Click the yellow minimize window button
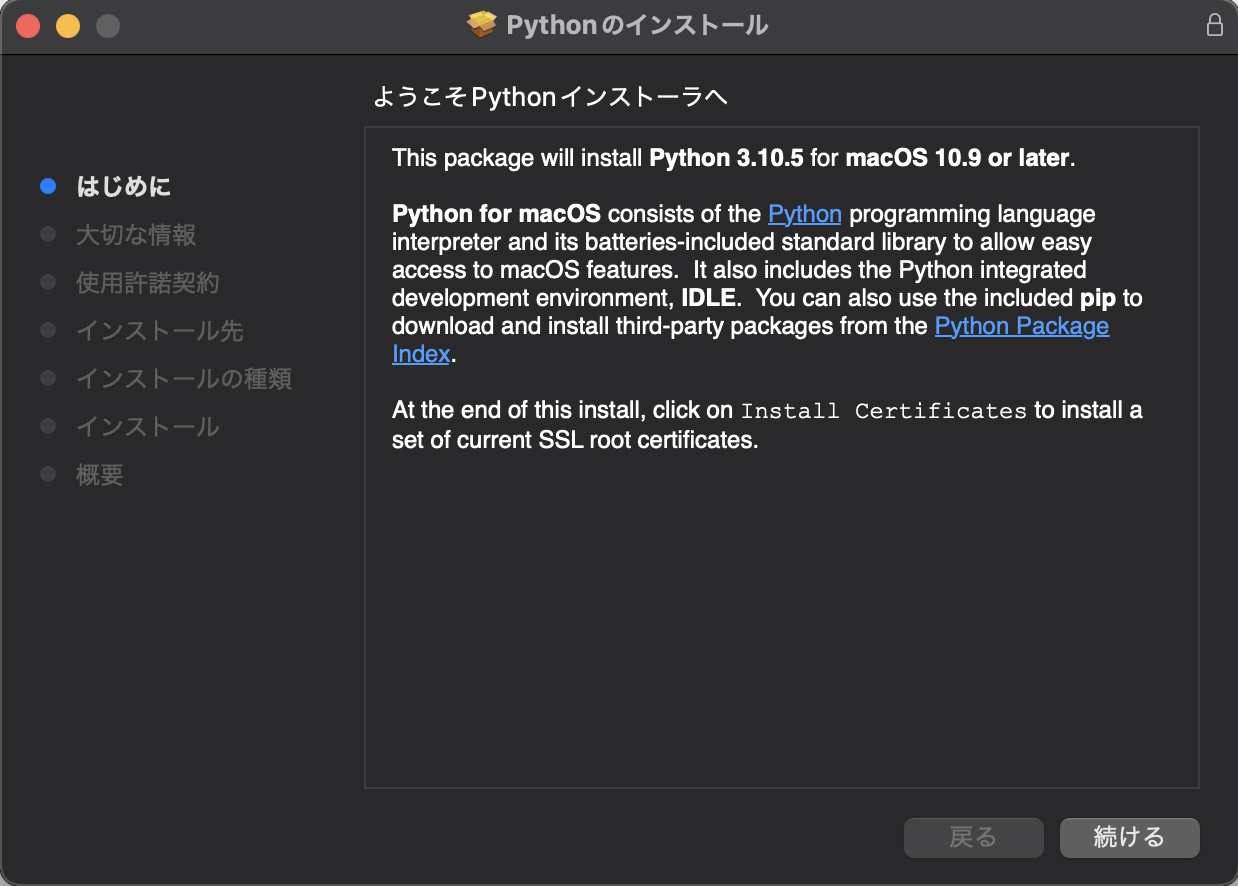Image resolution: width=1238 pixels, height=886 pixels. click(68, 26)
